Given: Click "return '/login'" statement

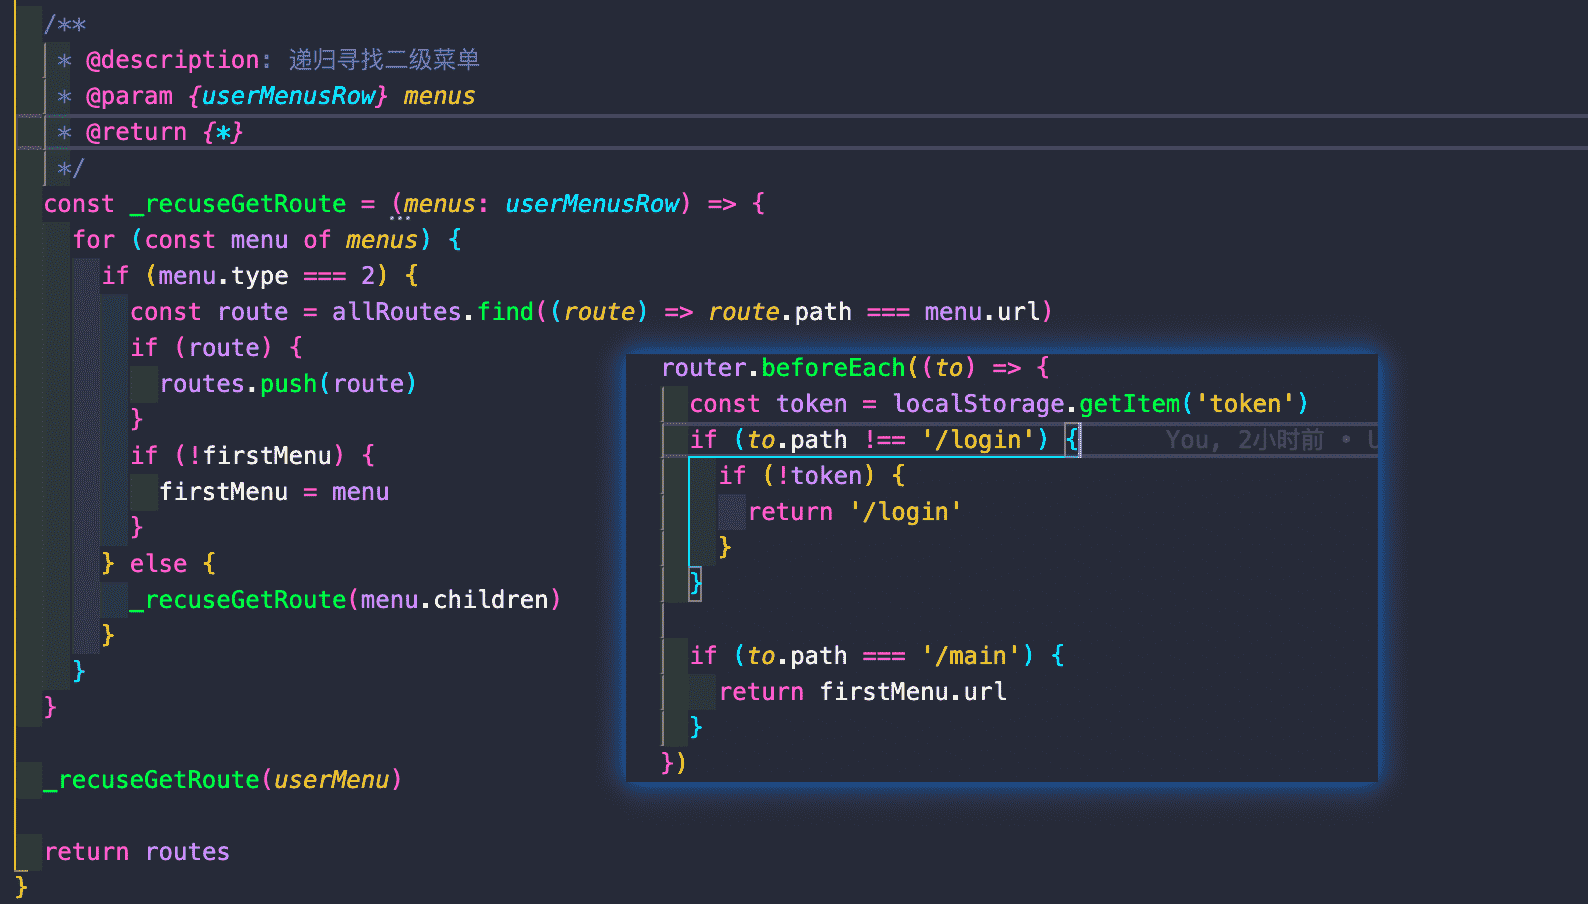Looking at the screenshot, I should [x=855, y=512].
